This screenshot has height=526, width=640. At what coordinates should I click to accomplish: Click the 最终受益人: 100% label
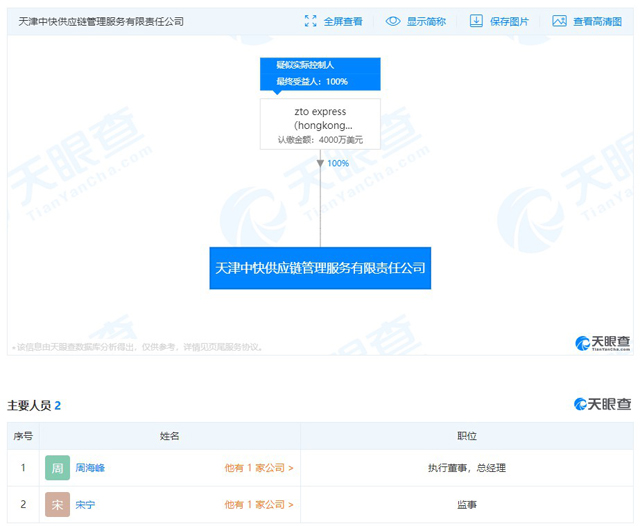[312, 82]
